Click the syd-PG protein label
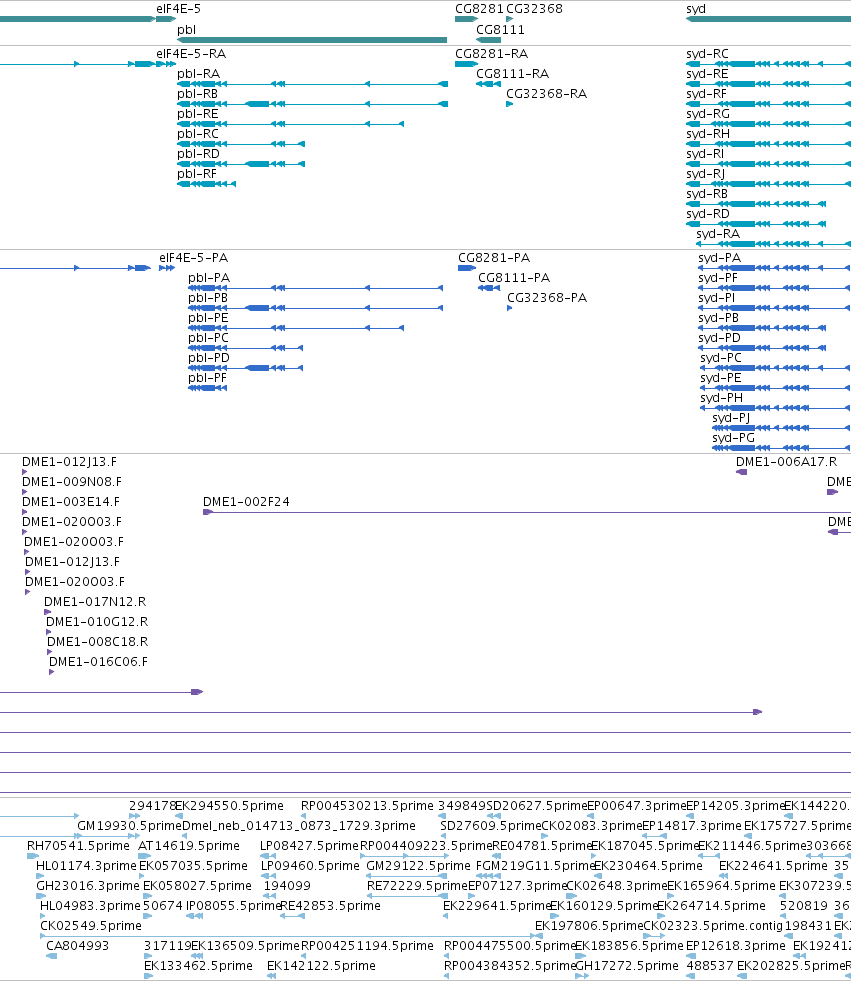Image resolution: width=851 pixels, height=981 pixels. point(733,438)
